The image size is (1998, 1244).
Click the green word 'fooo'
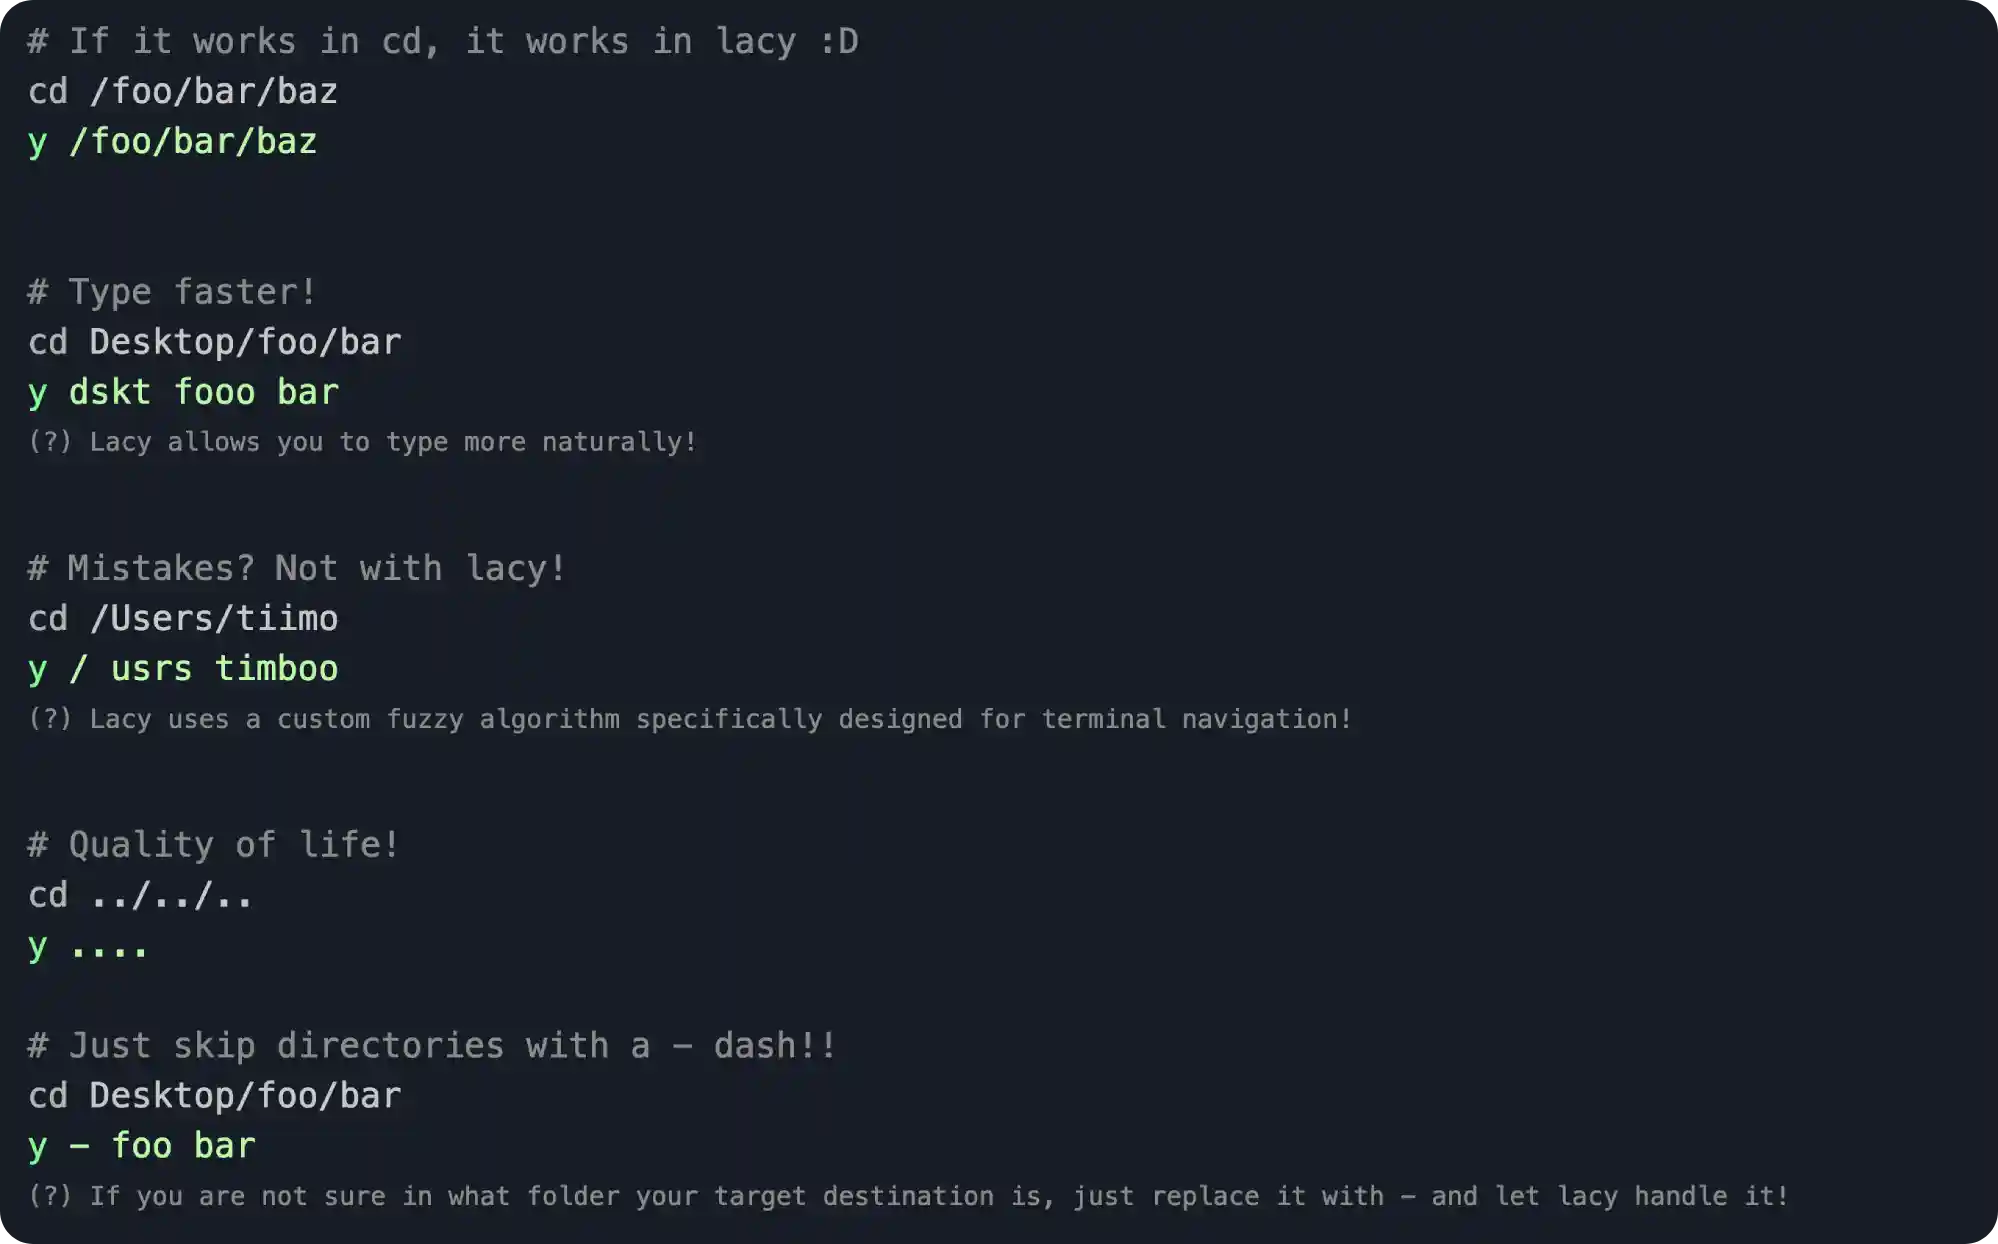[x=214, y=392]
